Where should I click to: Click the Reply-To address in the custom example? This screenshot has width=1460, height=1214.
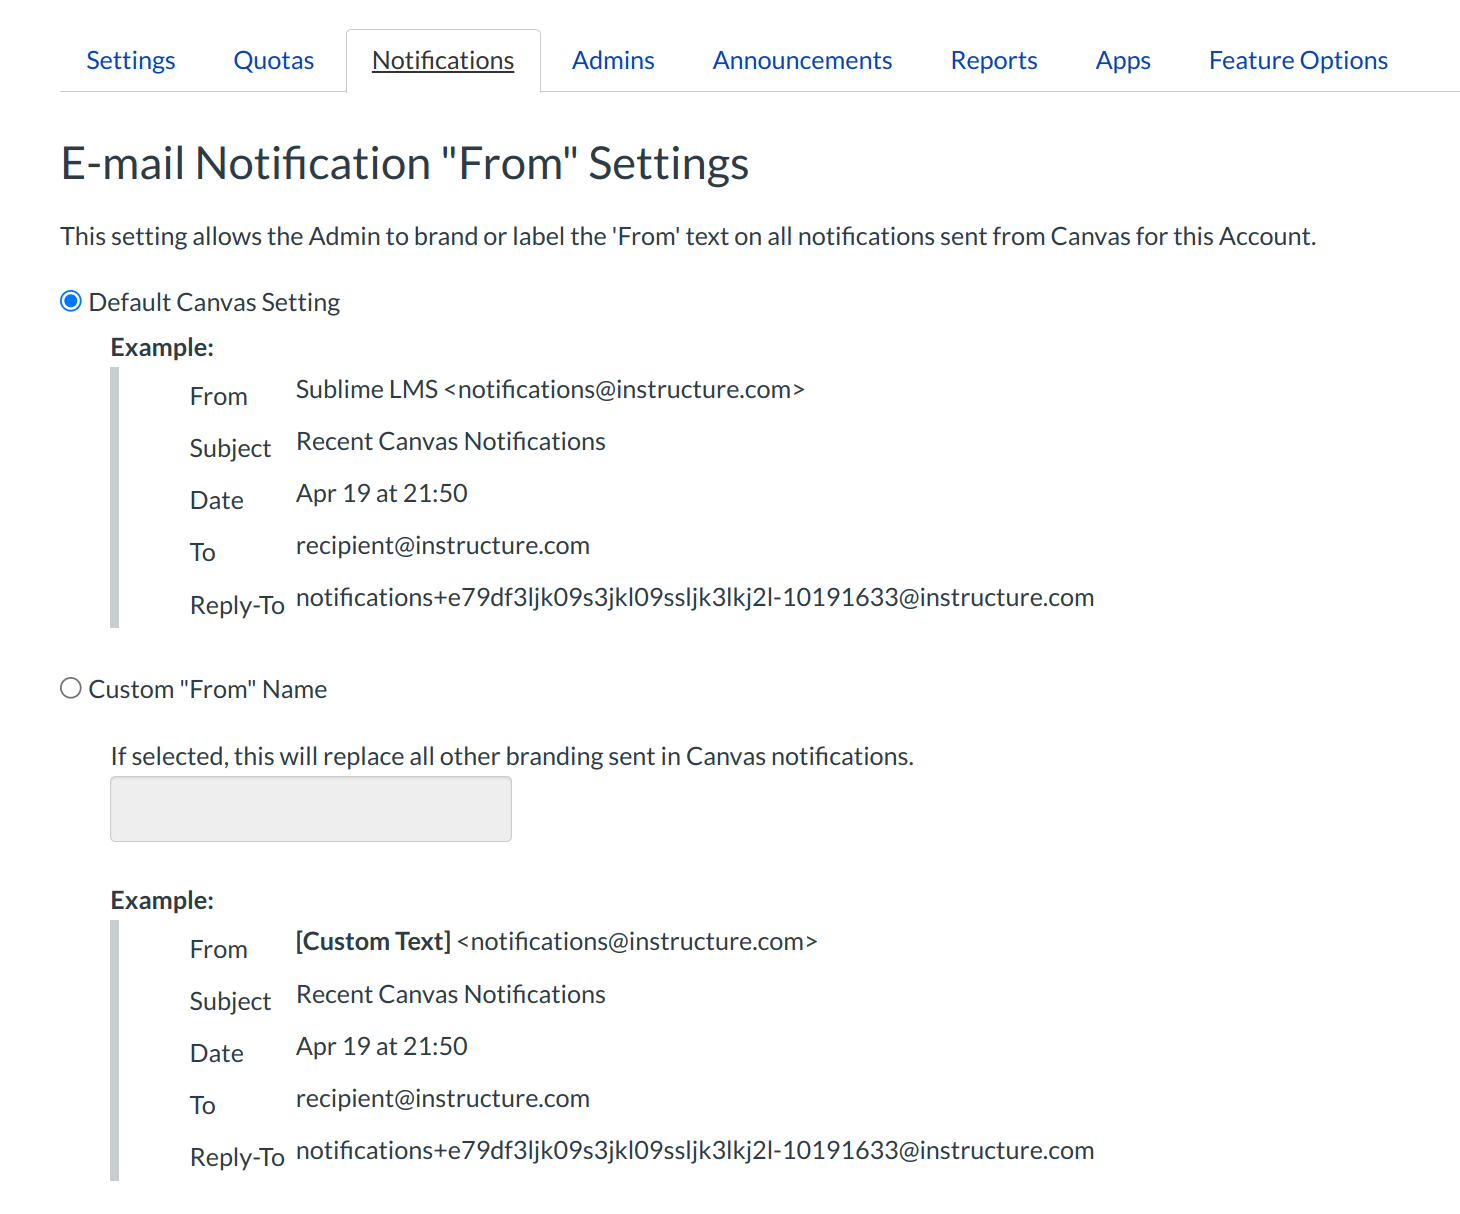tap(695, 1151)
